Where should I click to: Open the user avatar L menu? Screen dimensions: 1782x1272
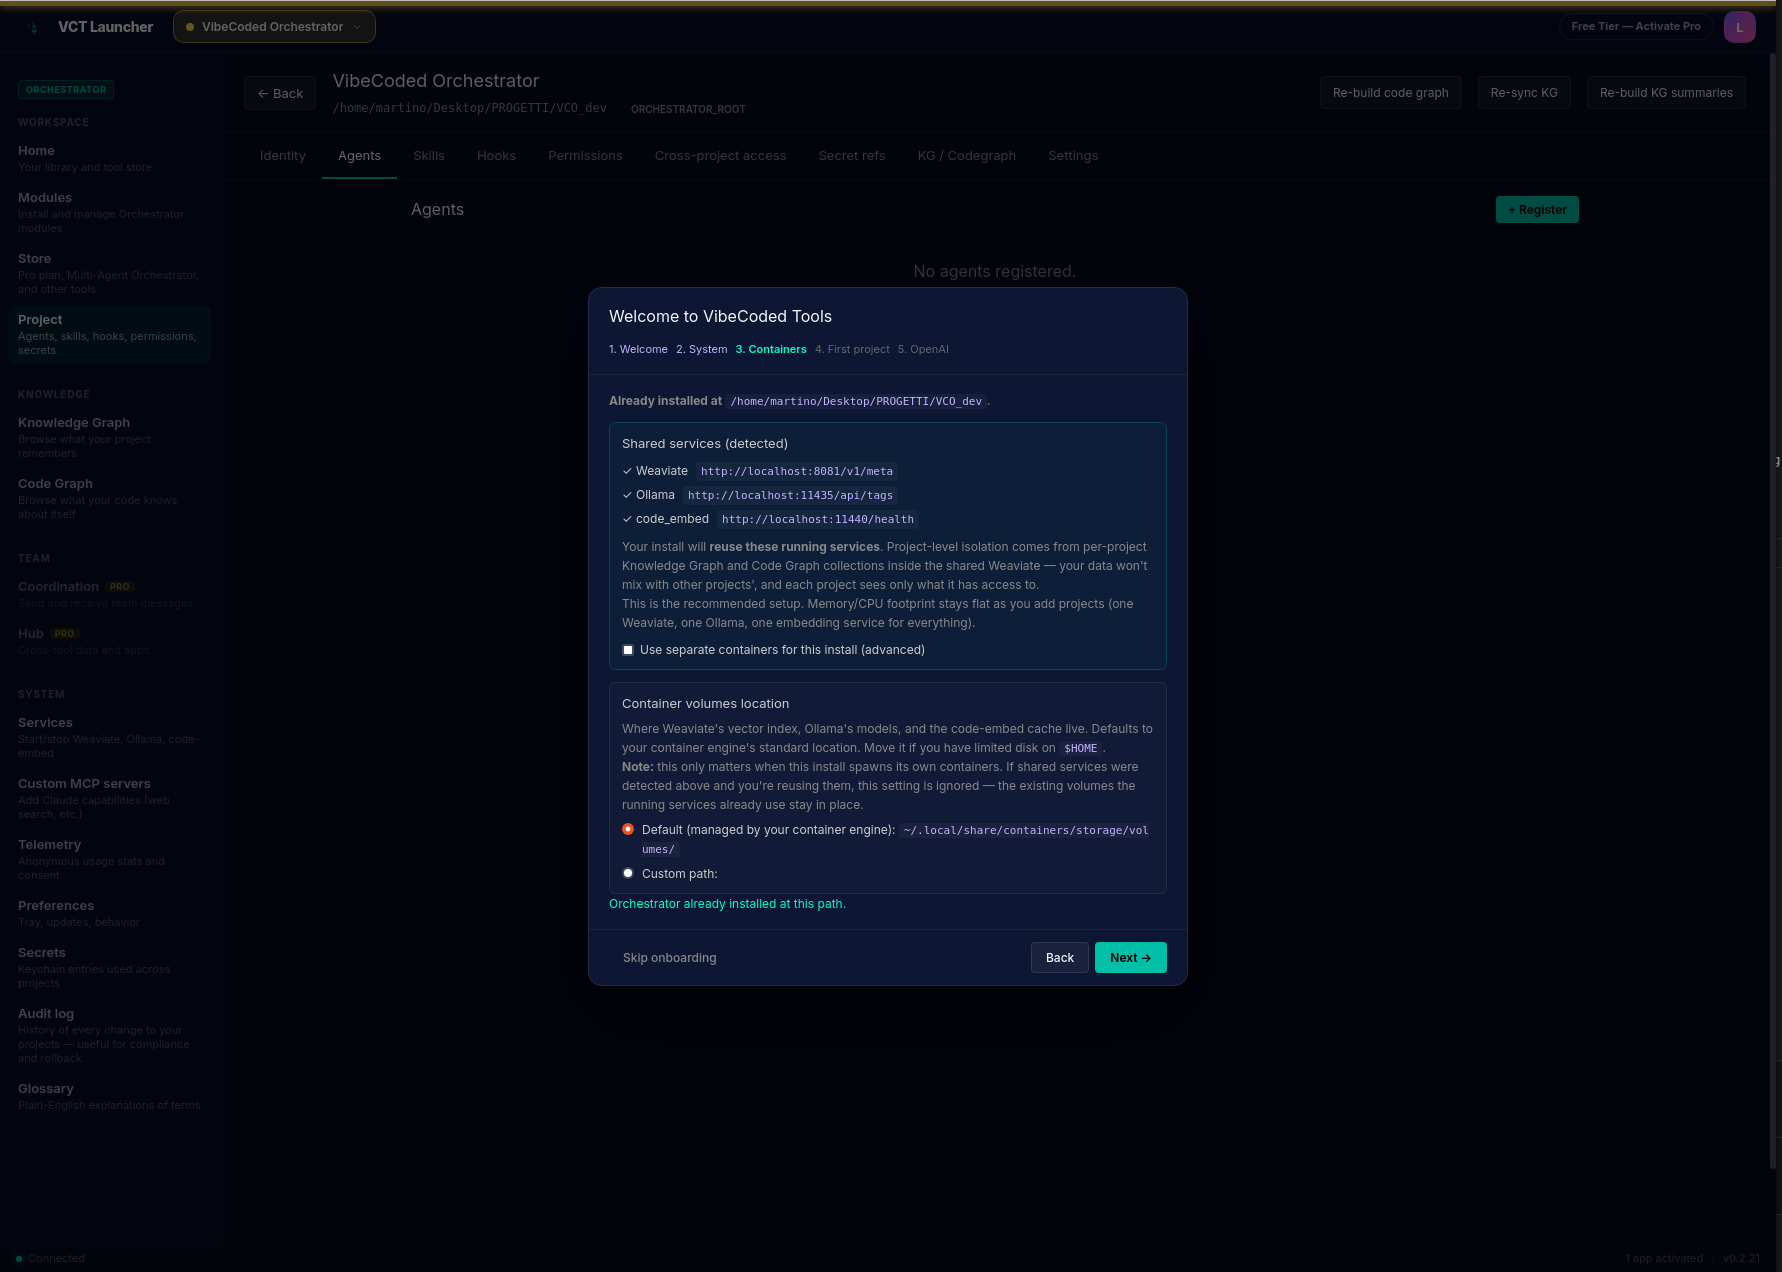[x=1739, y=27]
